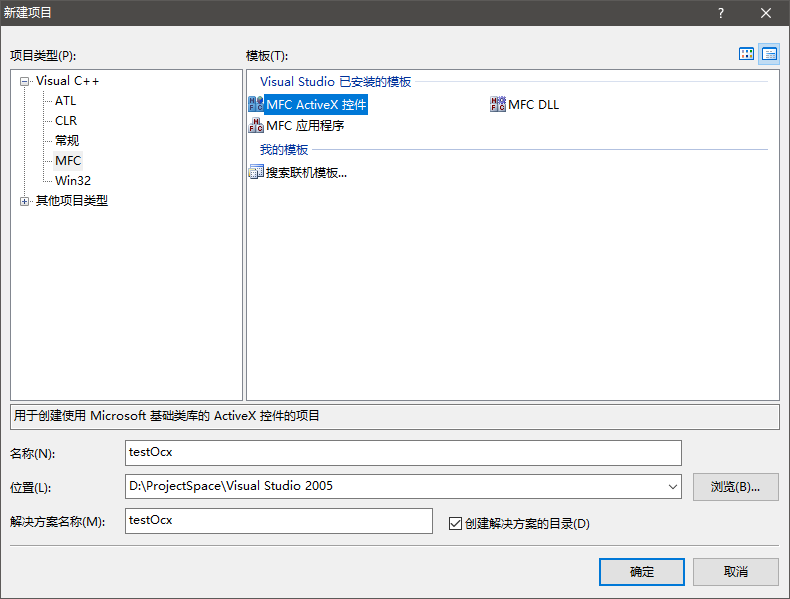Select the MFC ActiveX 控件 template icon
This screenshot has width=790, height=599.
click(255, 105)
